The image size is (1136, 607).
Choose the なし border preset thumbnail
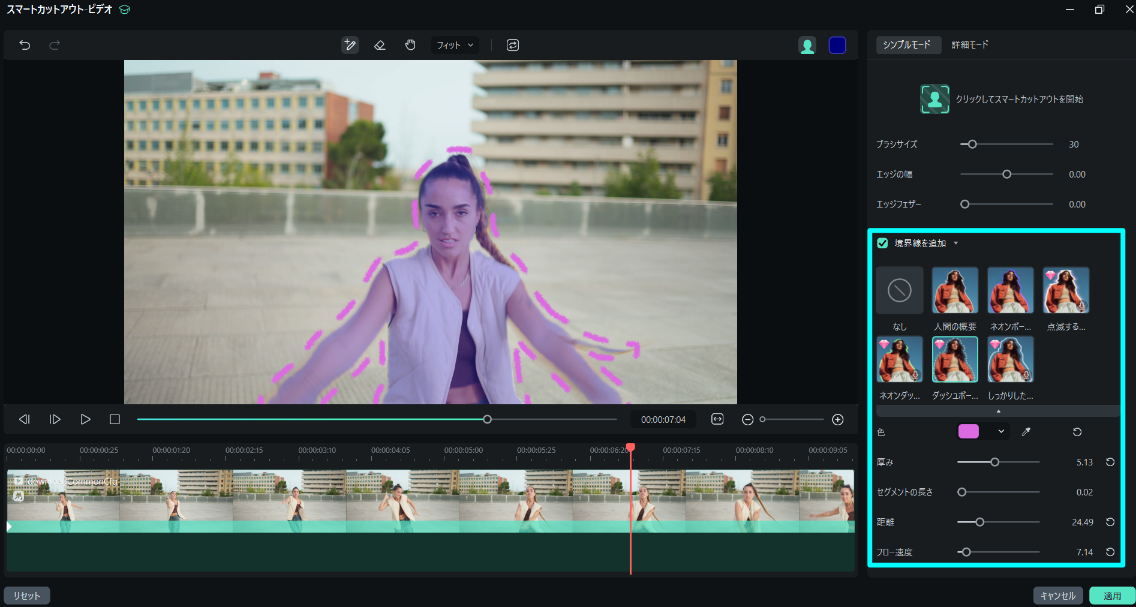pyautogui.click(x=900, y=291)
